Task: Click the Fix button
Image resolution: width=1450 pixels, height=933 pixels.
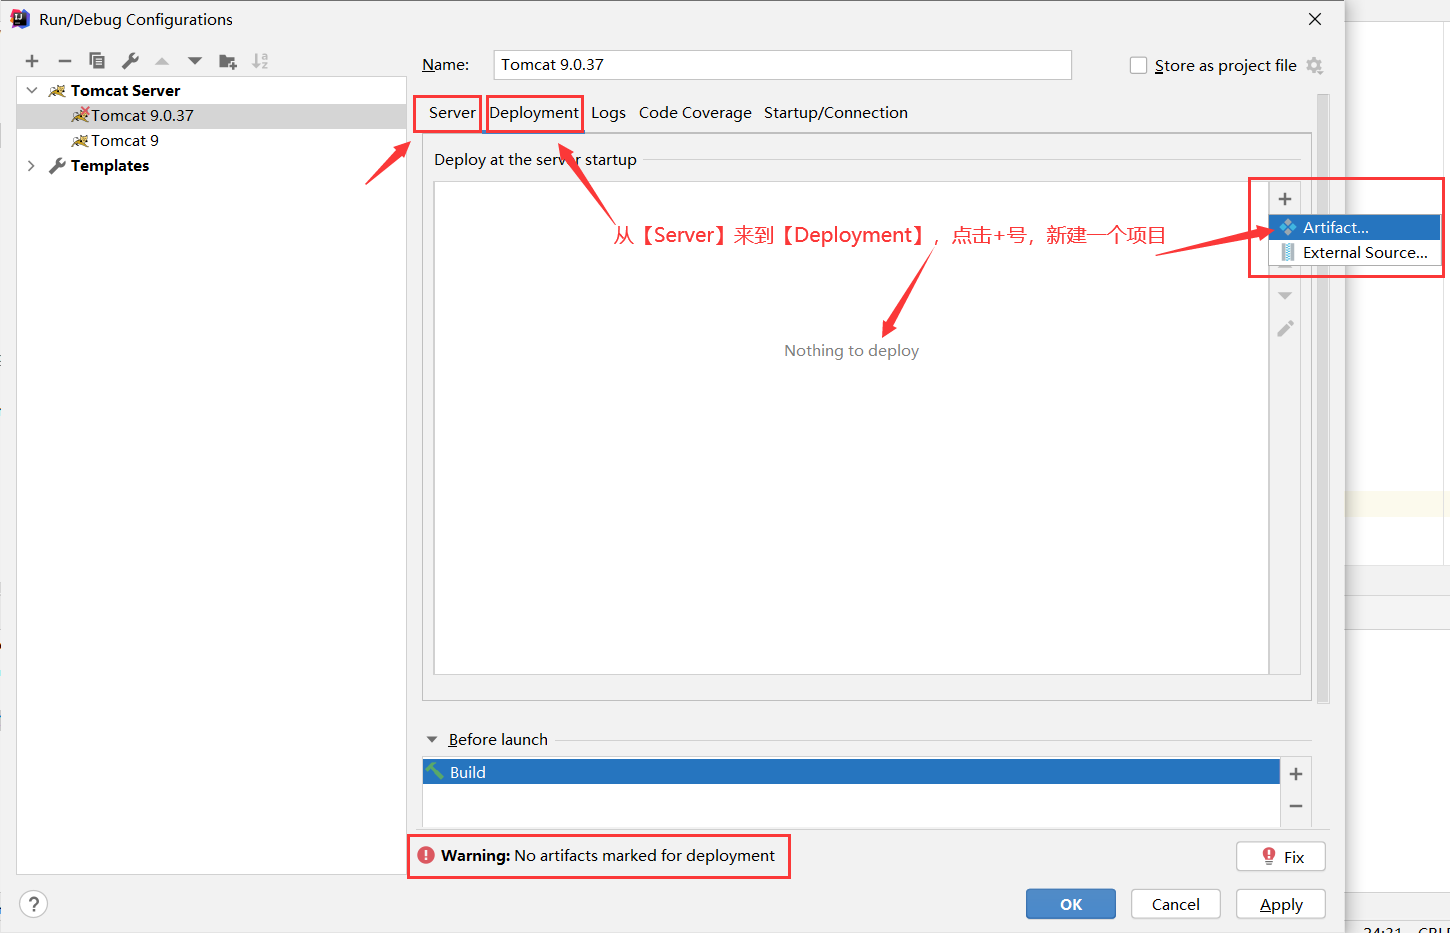Action: (x=1281, y=857)
